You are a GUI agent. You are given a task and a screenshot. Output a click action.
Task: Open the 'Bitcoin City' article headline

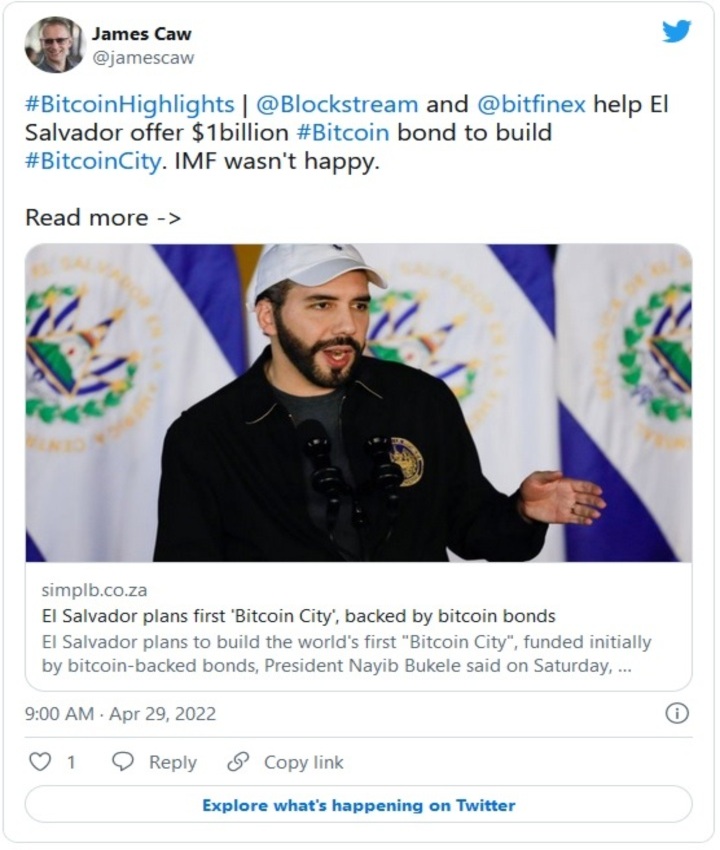[298, 615]
